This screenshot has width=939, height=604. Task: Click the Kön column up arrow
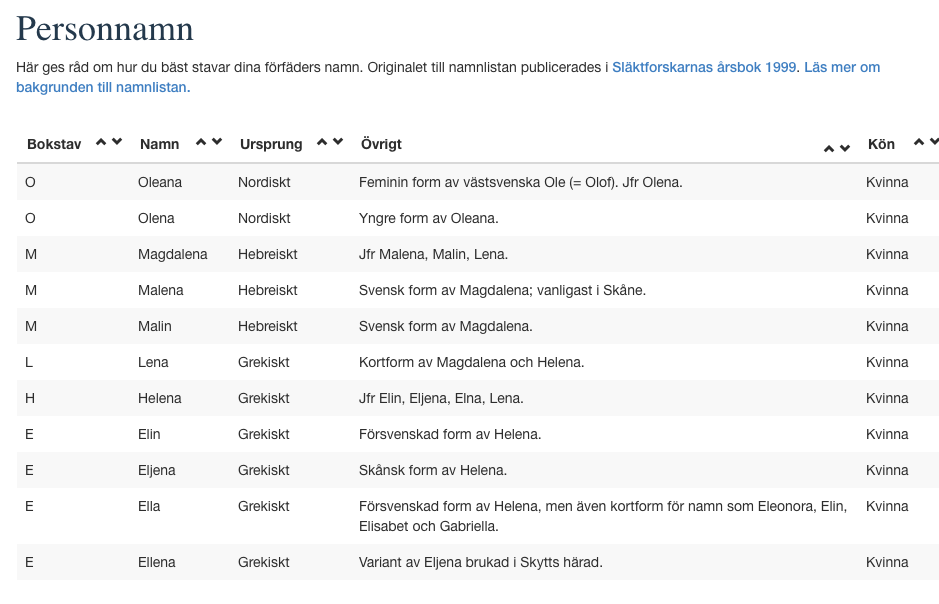[919, 142]
